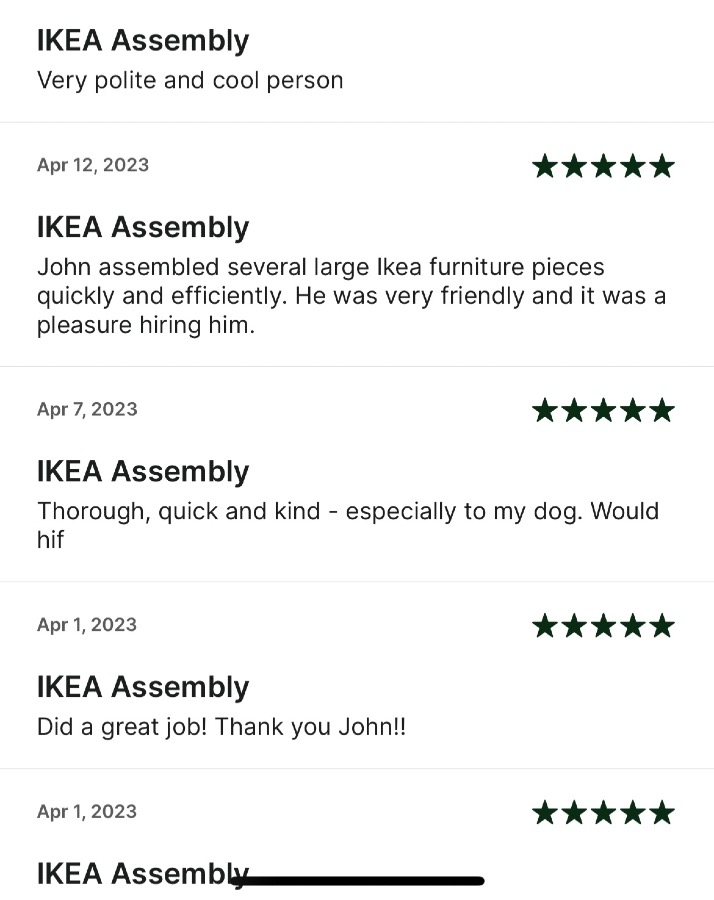This screenshot has width=714, height=900.
Task: Tap the middle star of the Apr 7 review
Action: pyautogui.click(x=603, y=410)
